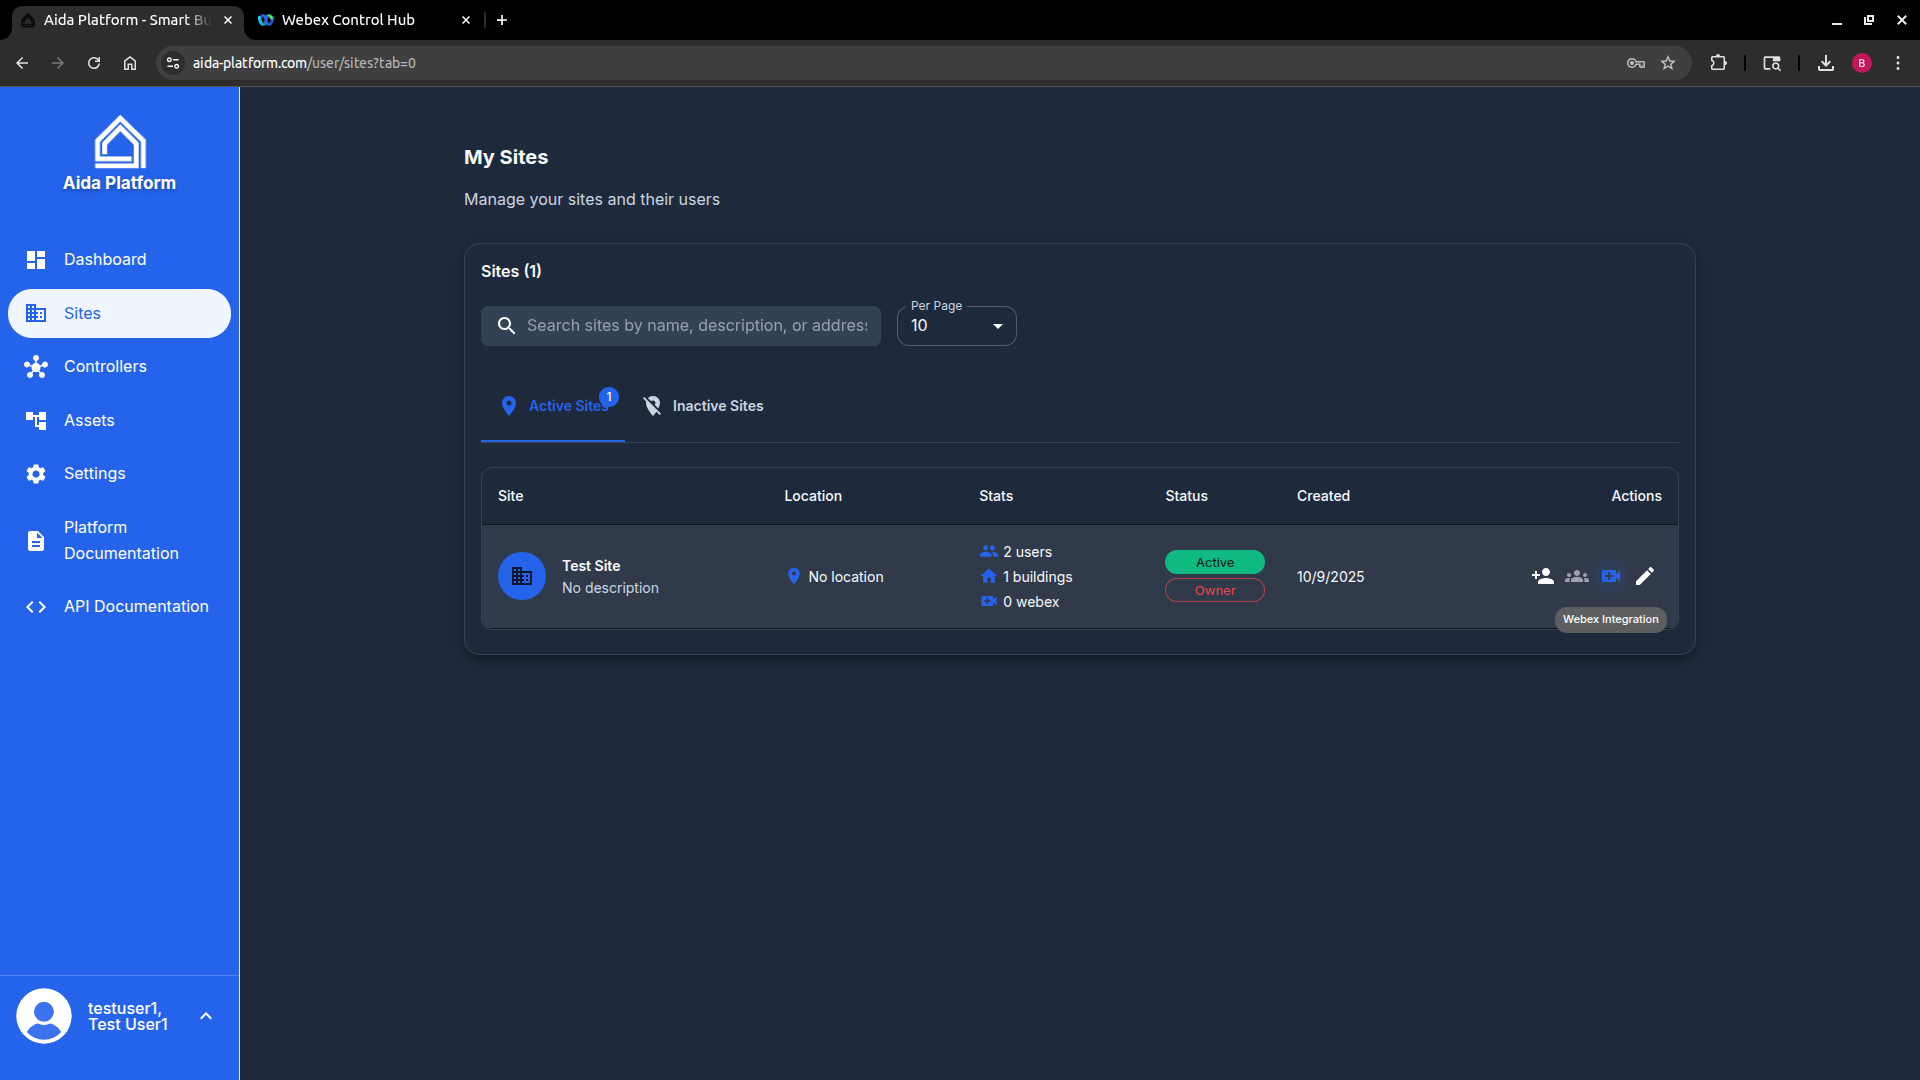Open the manage users group icon
Screen dimensions: 1920x1080
click(1576, 576)
